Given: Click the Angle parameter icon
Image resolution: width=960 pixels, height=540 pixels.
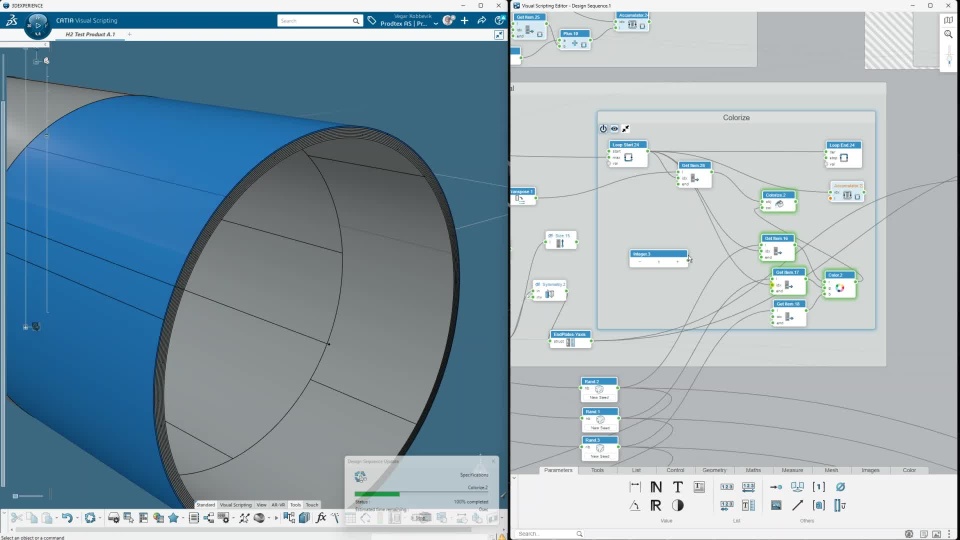Looking at the screenshot, I should [x=635, y=506].
